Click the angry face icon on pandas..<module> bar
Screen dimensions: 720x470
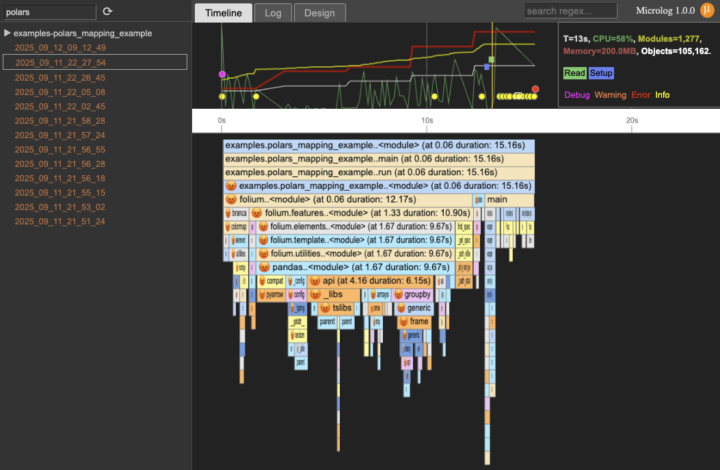pyautogui.click(x=264, y=267)
